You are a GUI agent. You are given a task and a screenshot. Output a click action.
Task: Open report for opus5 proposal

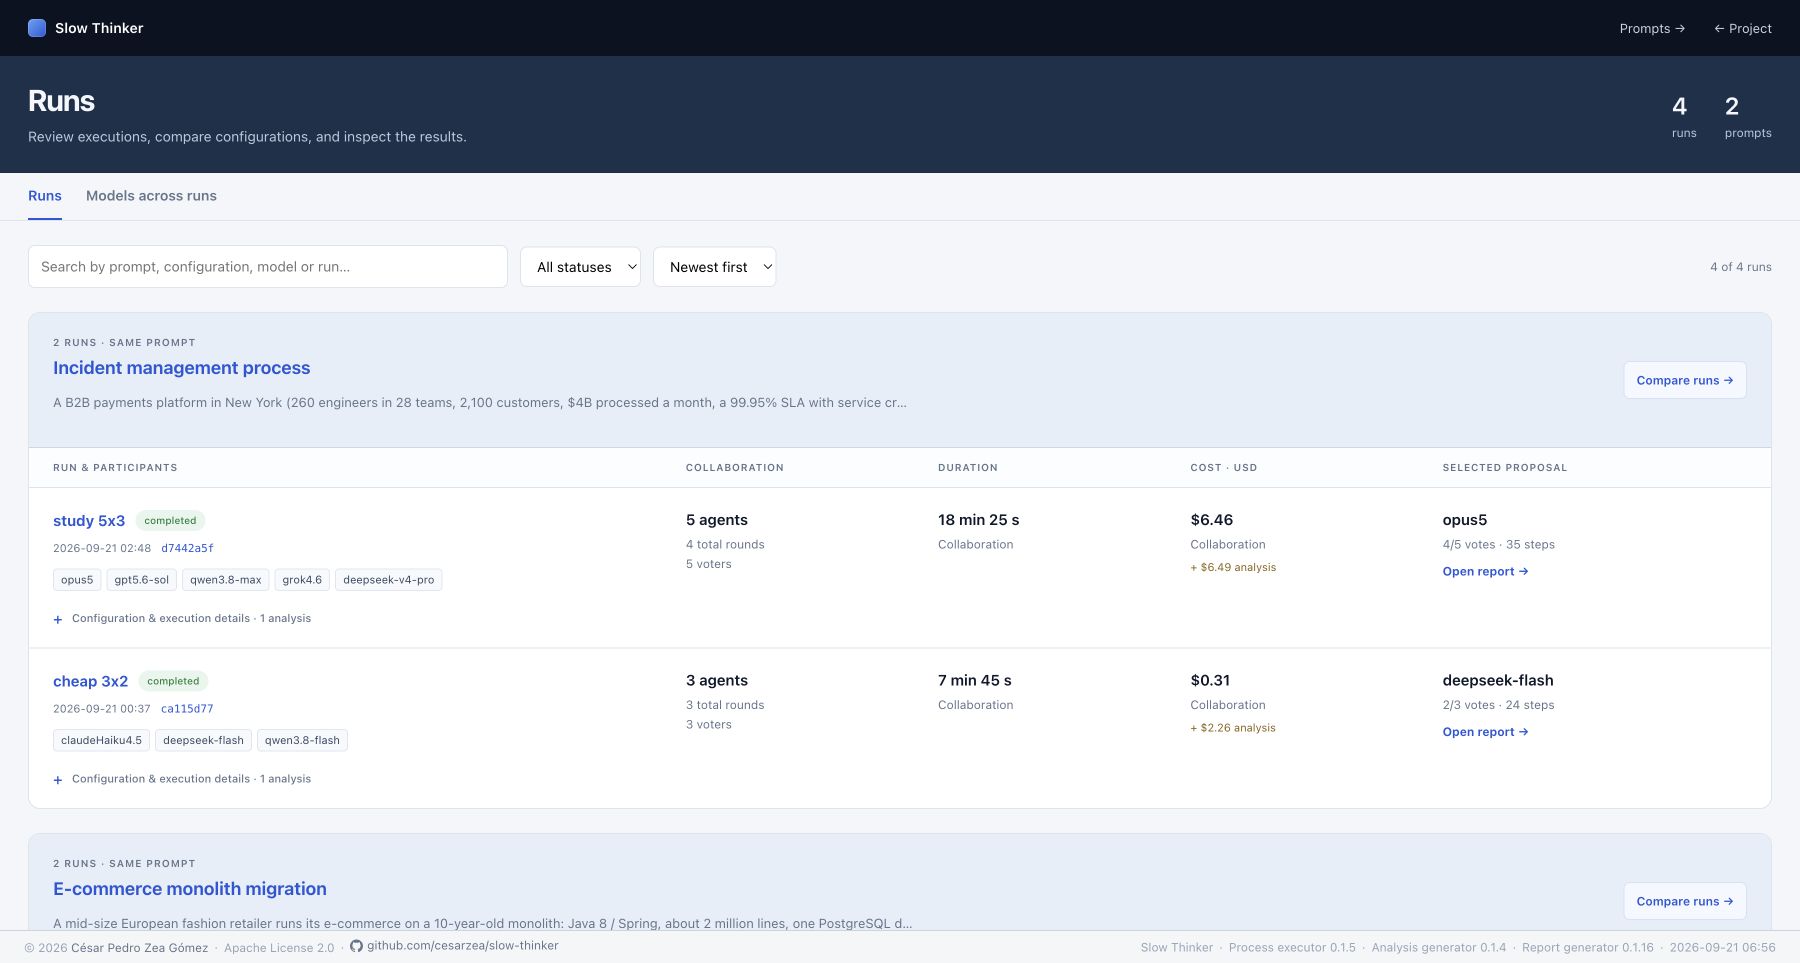pos(1485,571)
